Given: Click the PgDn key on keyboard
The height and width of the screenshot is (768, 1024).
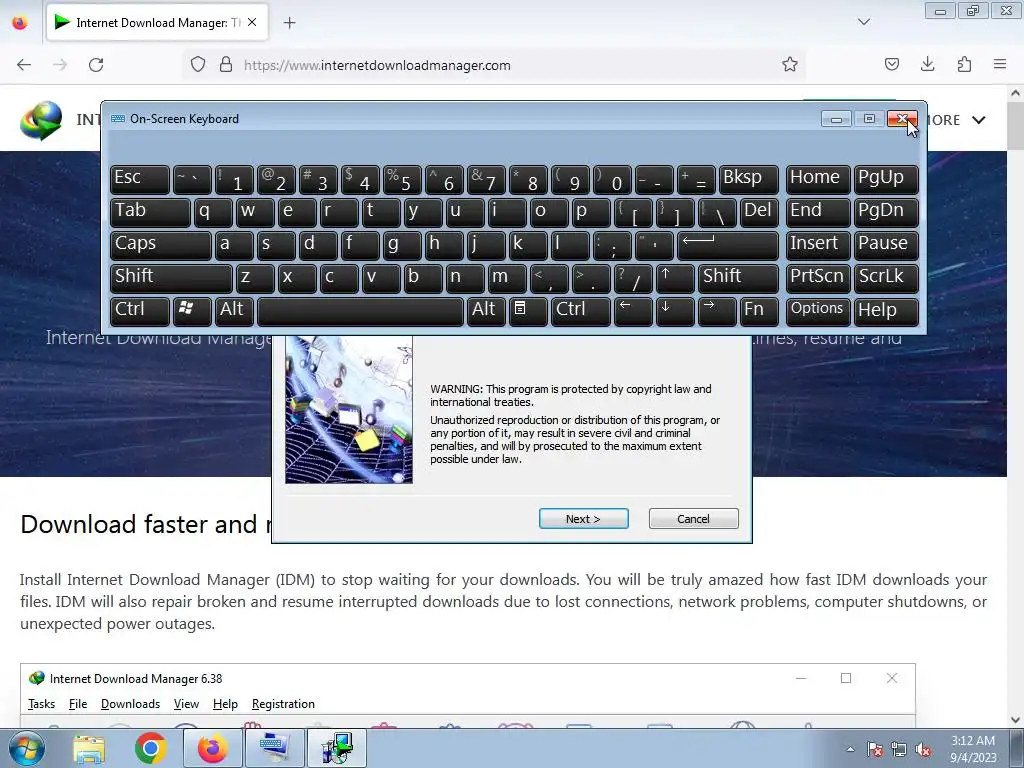Looking at the screenshot, I should 886,212.
